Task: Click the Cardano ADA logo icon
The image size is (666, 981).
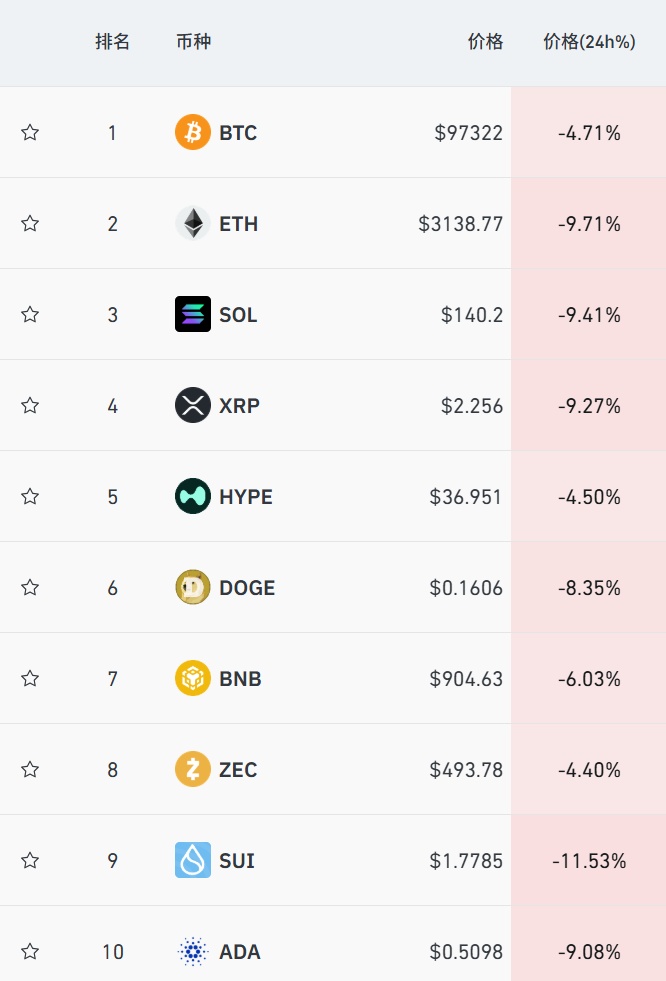Action: click(192, 951)
